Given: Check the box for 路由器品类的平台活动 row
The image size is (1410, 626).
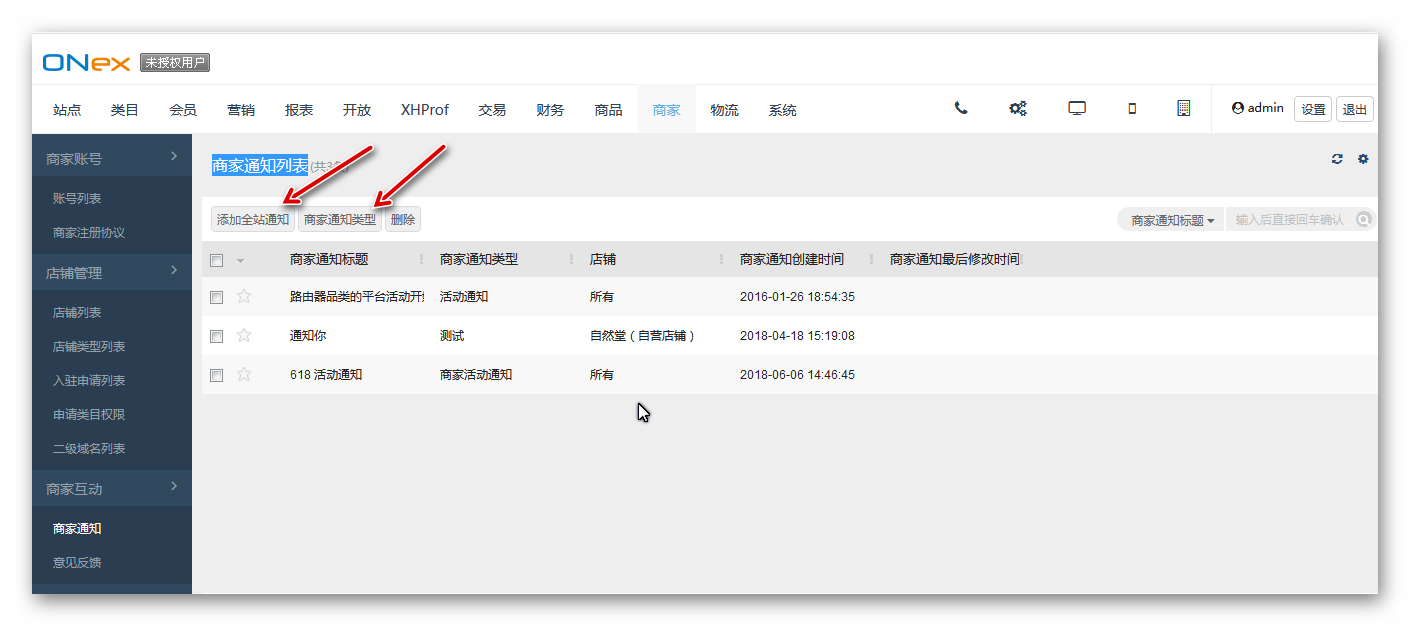Looking at the screenshot, I should [216, 297].
